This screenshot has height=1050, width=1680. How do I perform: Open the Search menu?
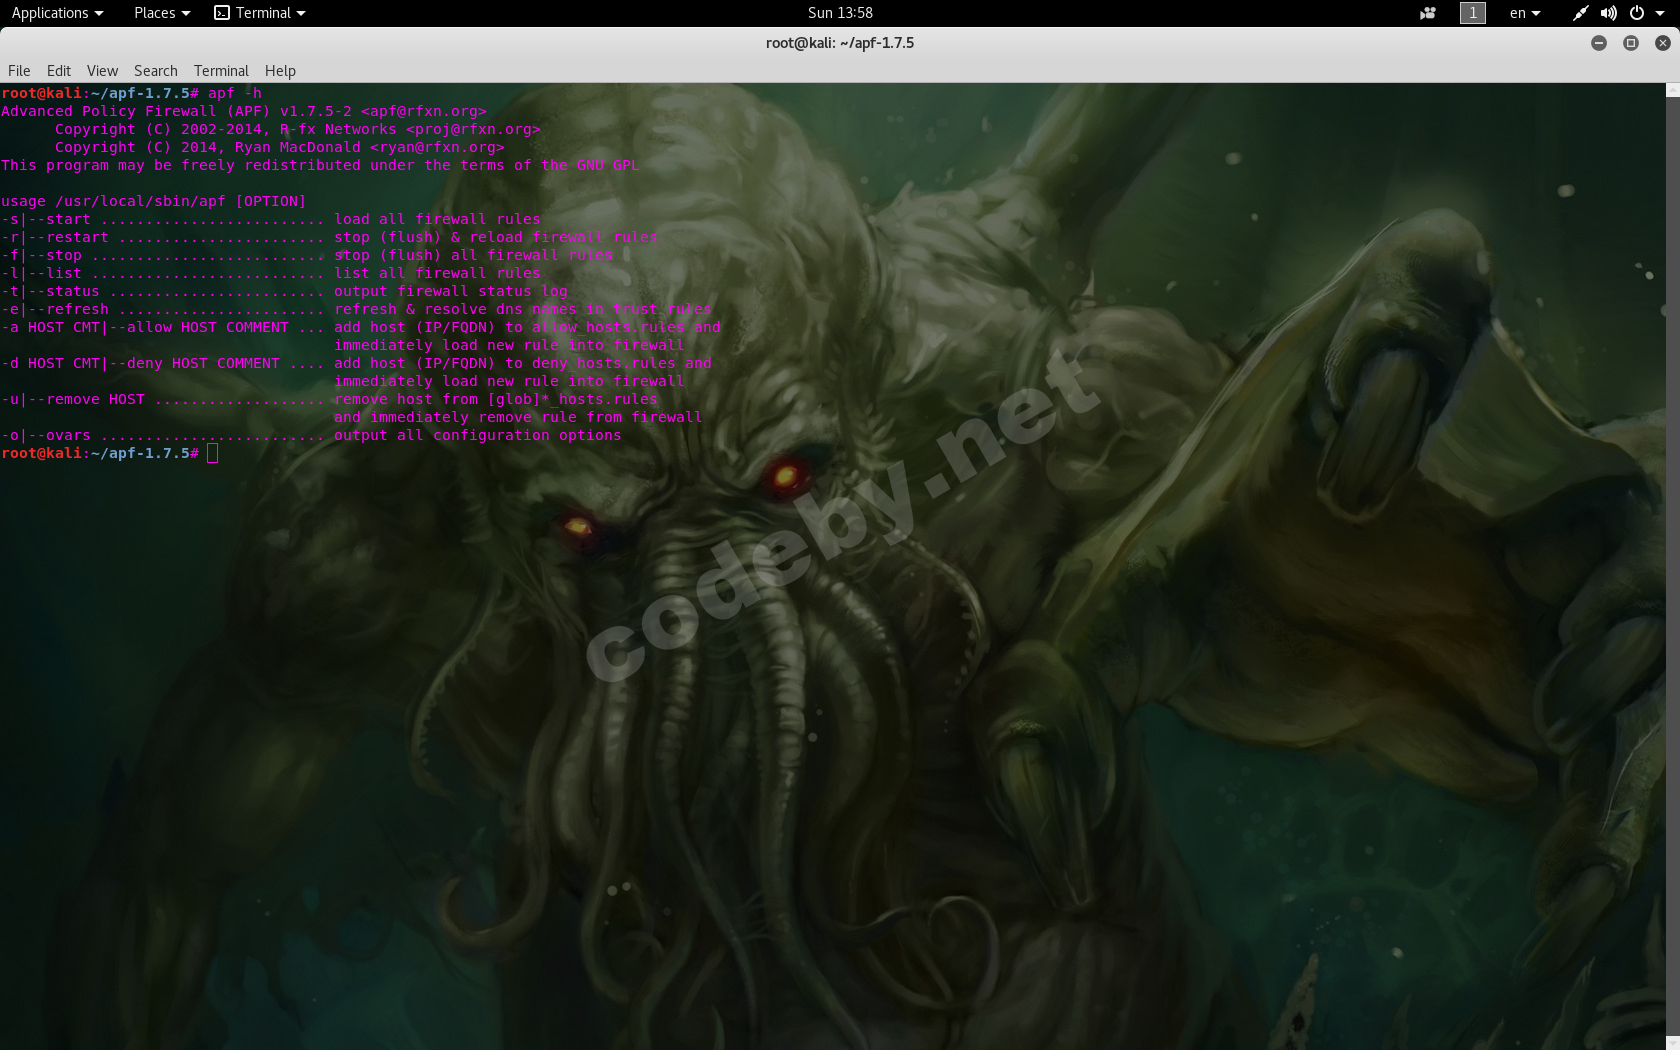point(156,71)
